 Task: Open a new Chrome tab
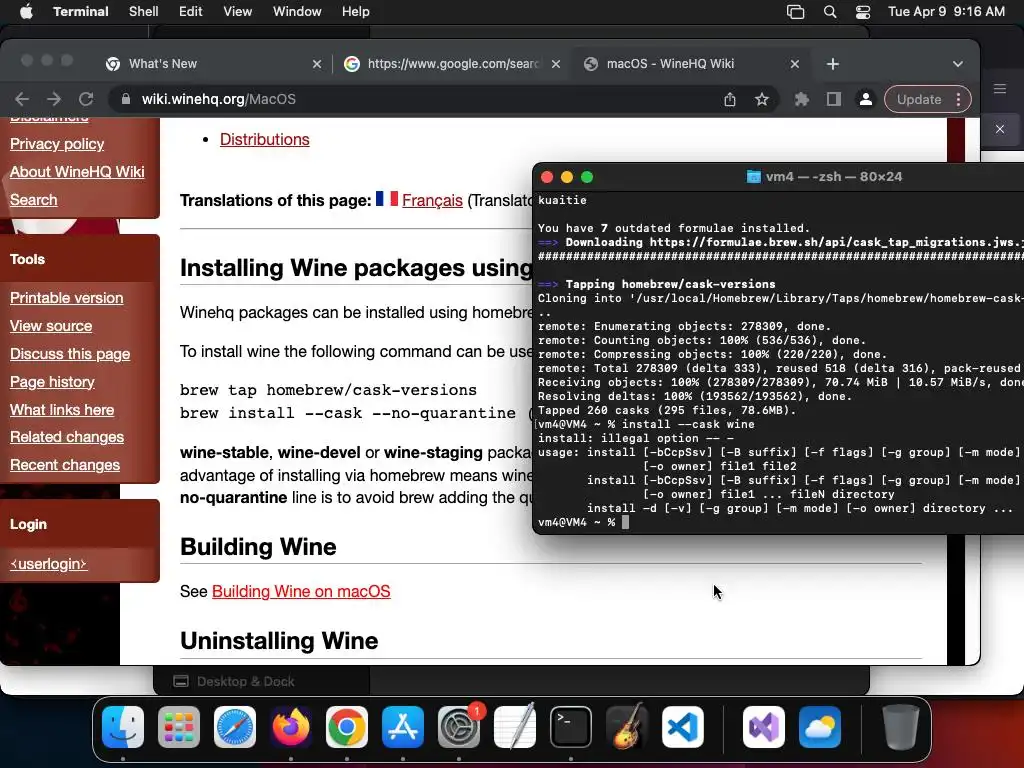(833, 64)
